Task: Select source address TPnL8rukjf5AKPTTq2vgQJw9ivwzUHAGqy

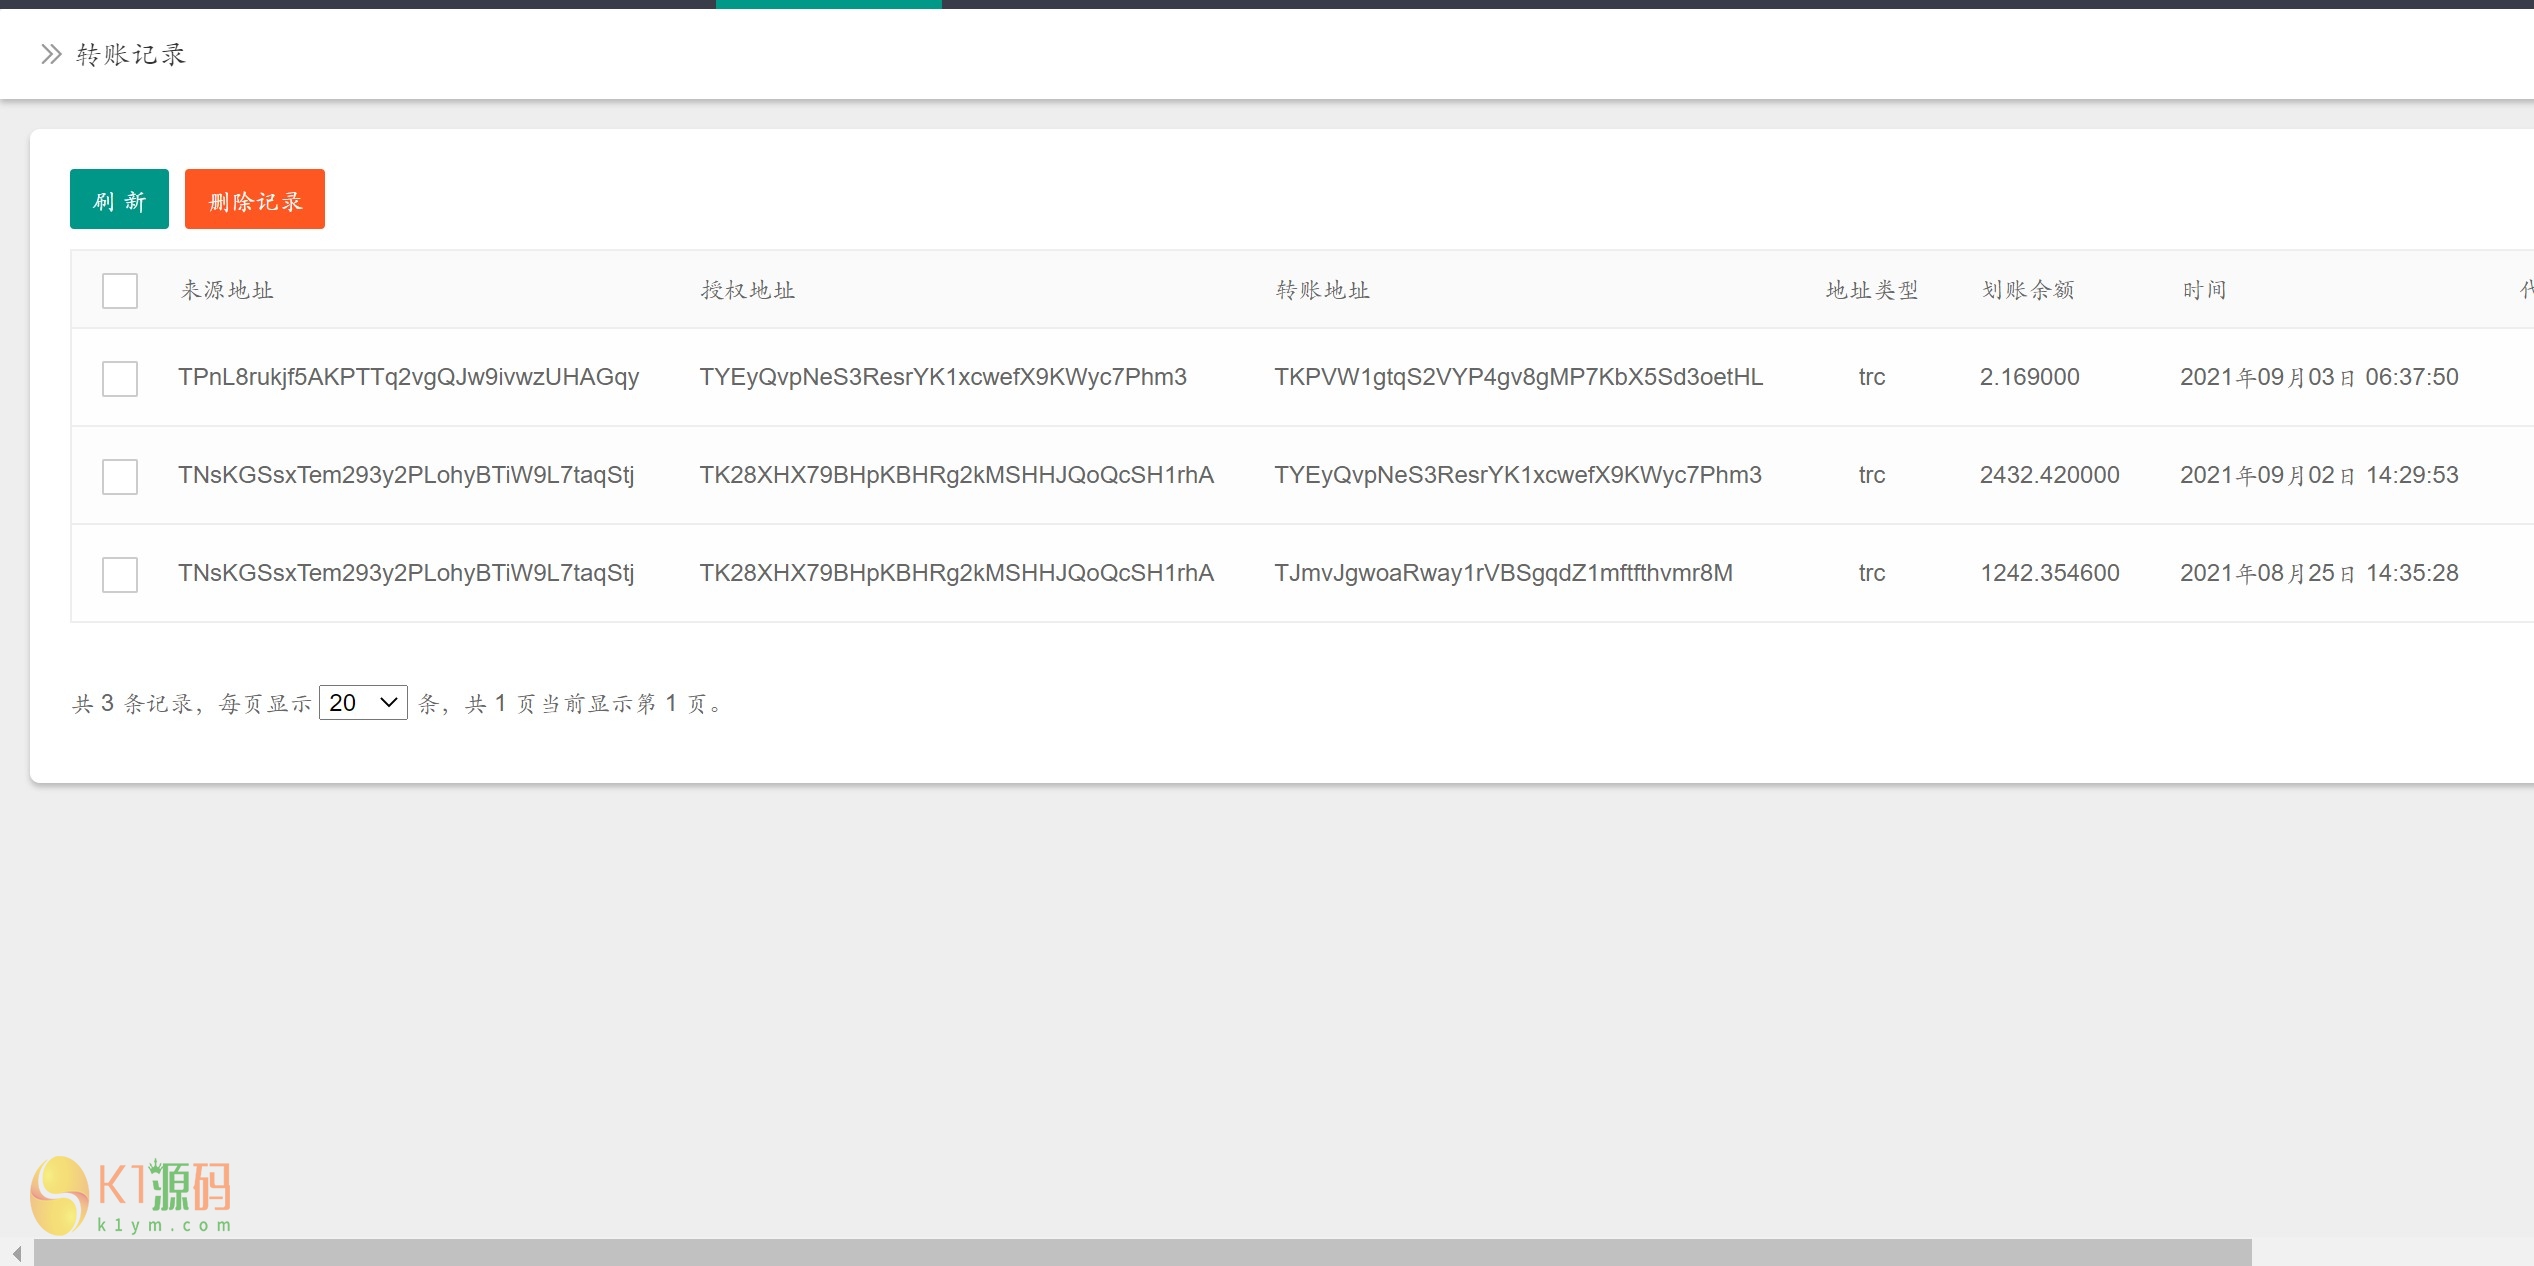Action: 408,377
